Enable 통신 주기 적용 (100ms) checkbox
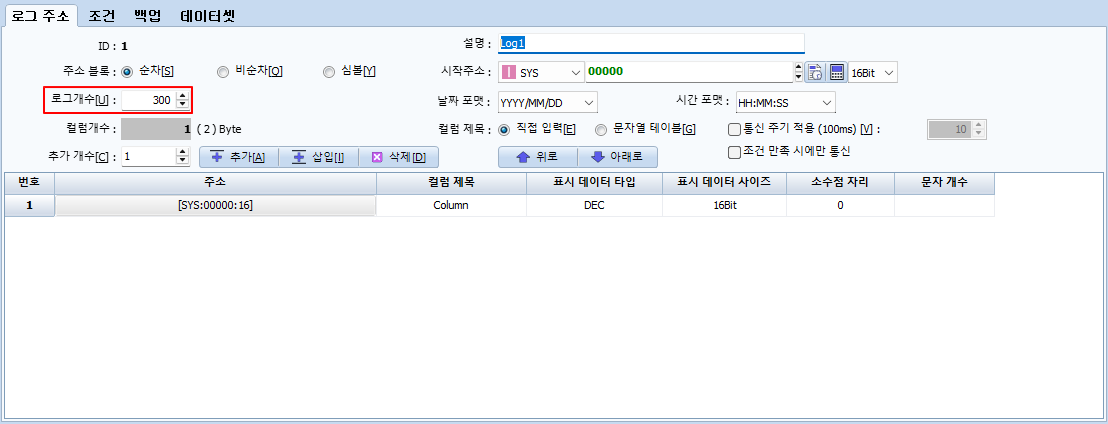 (734, 129)
